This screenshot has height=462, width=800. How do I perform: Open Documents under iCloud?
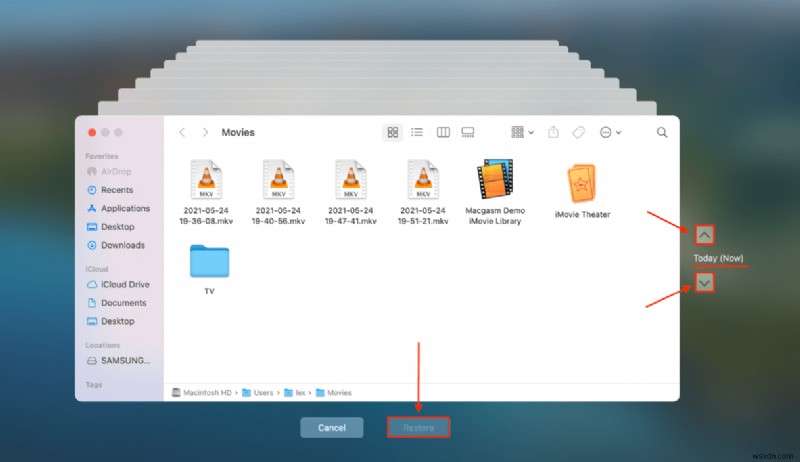click(116, 302)
